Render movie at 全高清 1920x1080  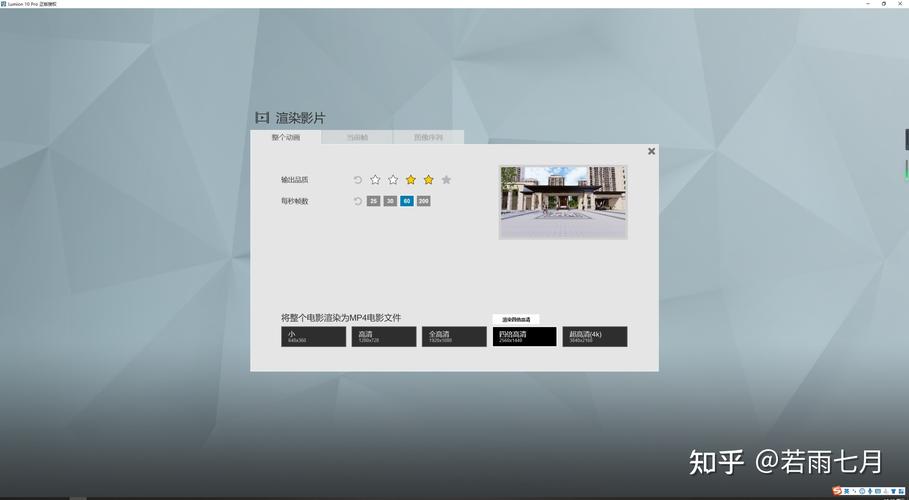(454, 336)
